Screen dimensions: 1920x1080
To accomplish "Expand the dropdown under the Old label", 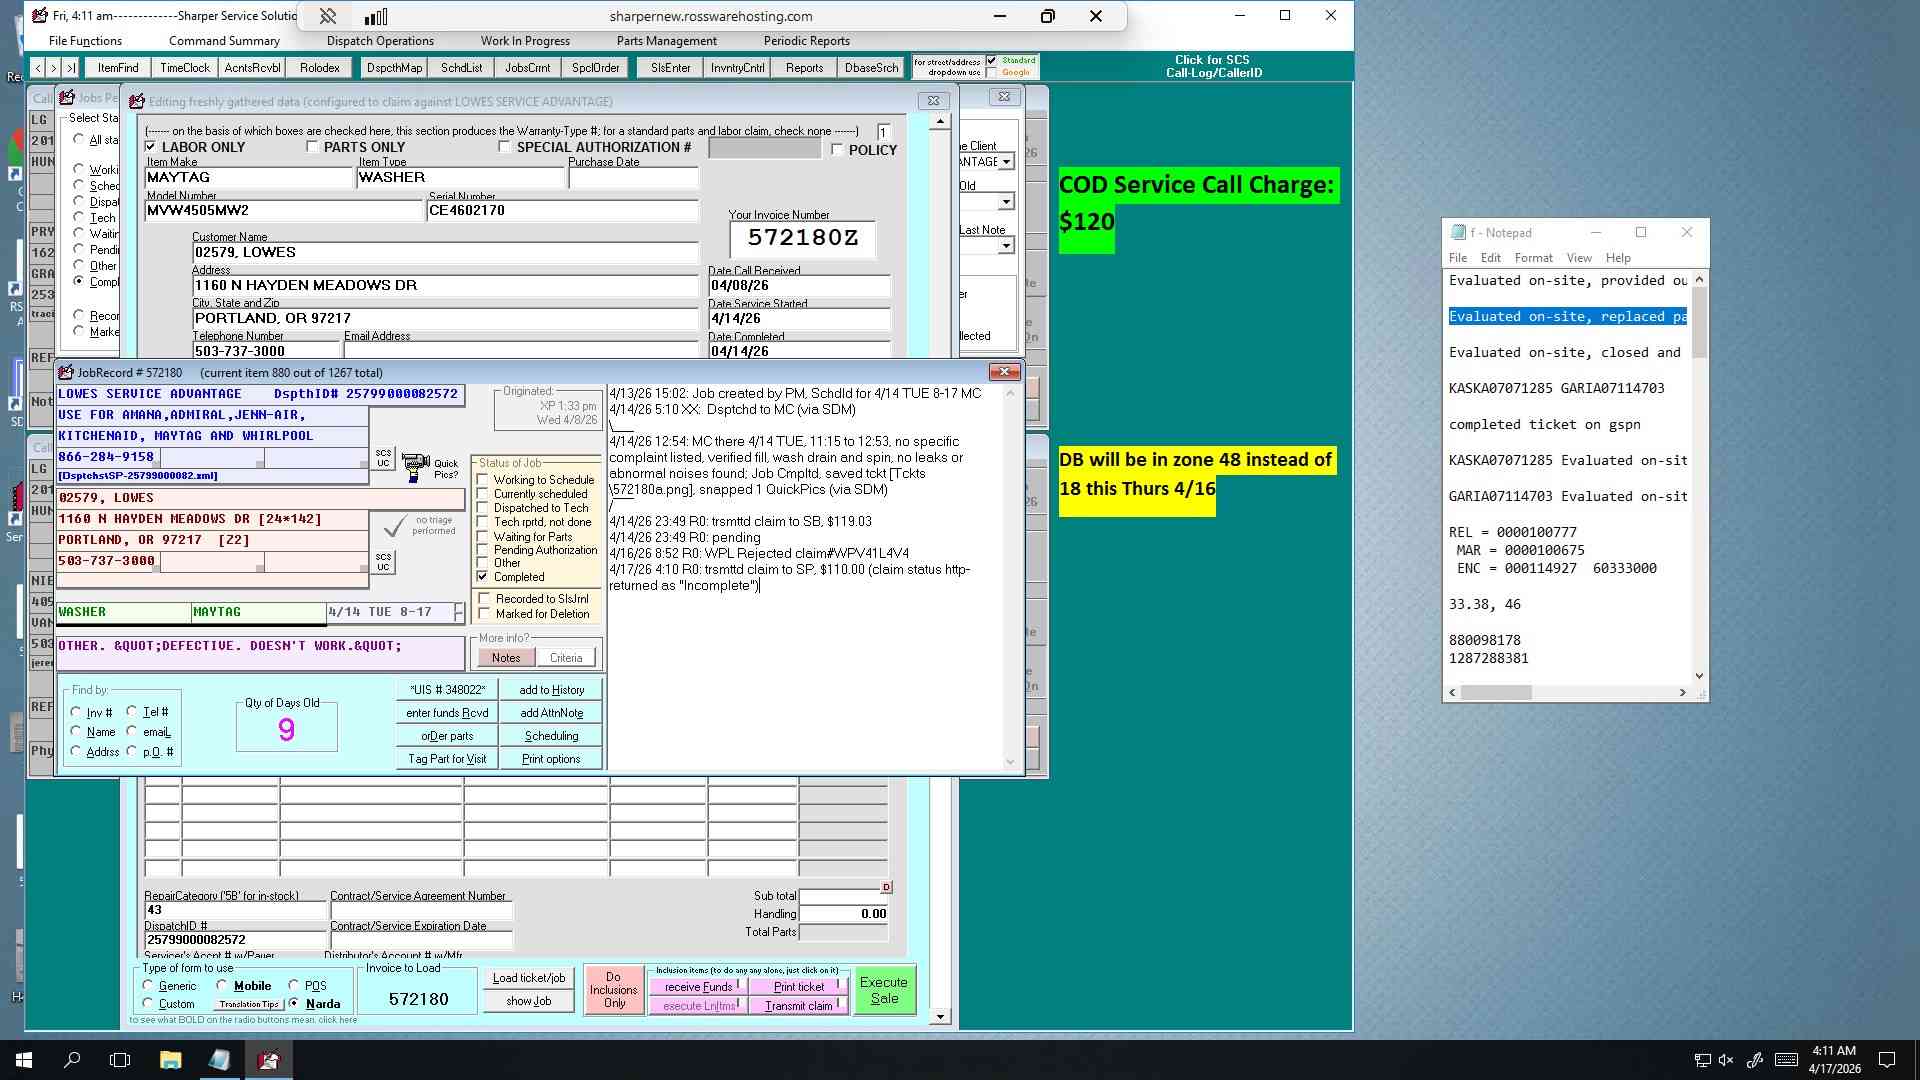I will [1006, 202].
